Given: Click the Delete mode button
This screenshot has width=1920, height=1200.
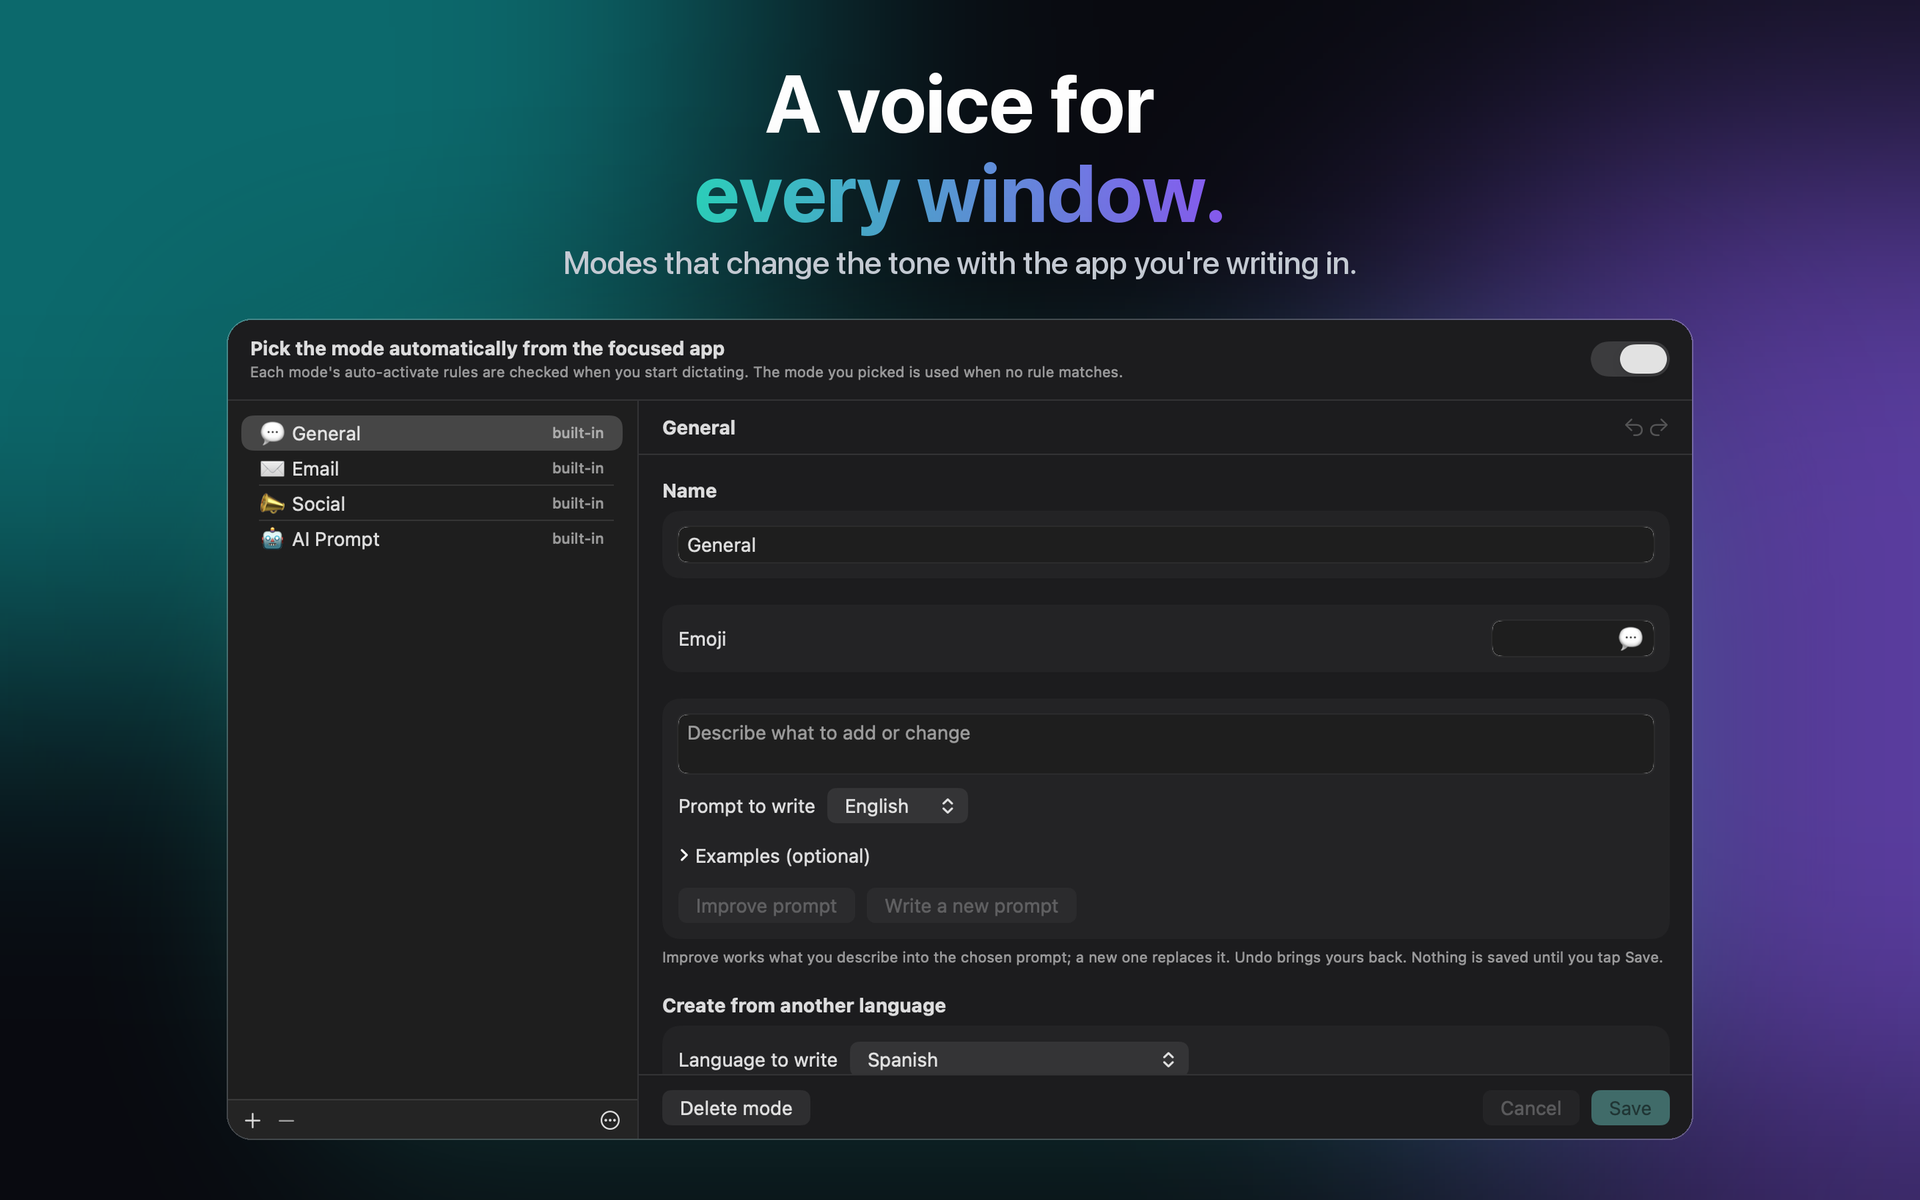Looking at the screenshot, I should pos(736,1108).
